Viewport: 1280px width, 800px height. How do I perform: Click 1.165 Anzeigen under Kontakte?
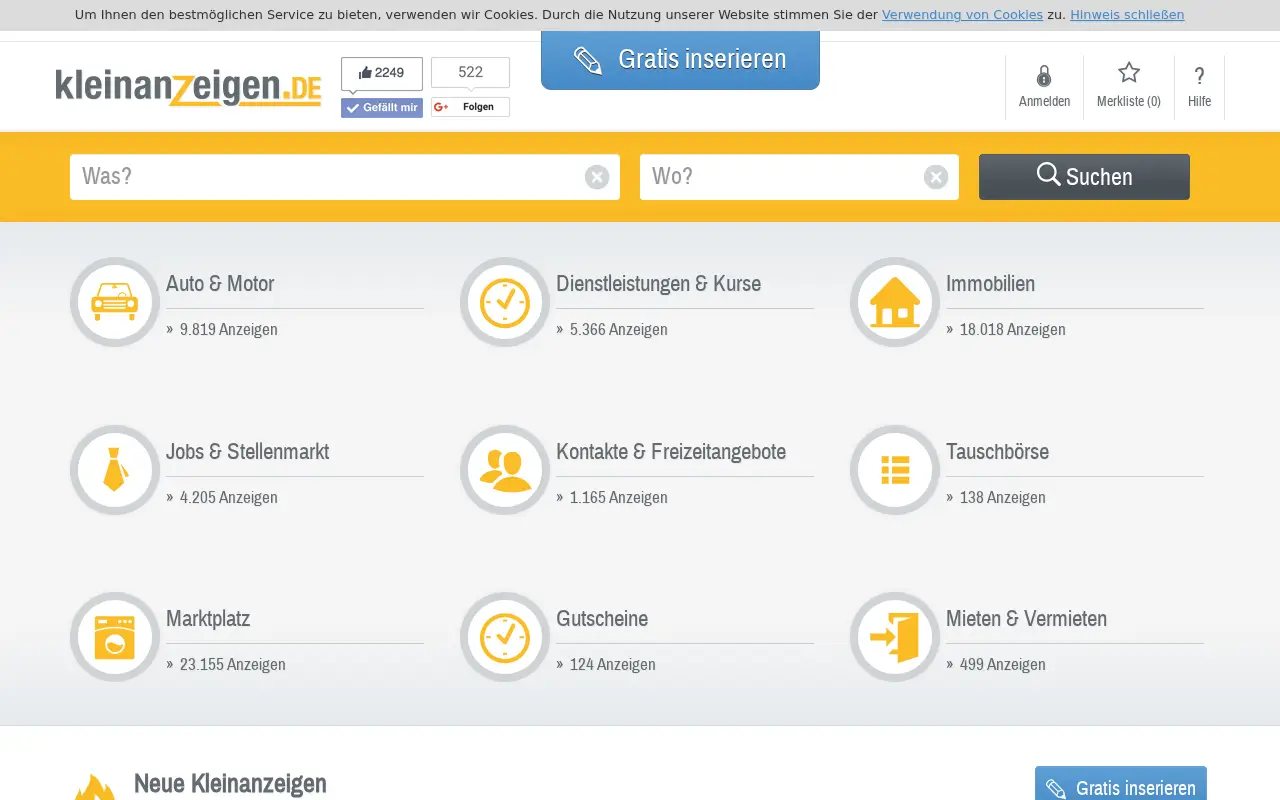pyautogui.click(x=619, y=497)
